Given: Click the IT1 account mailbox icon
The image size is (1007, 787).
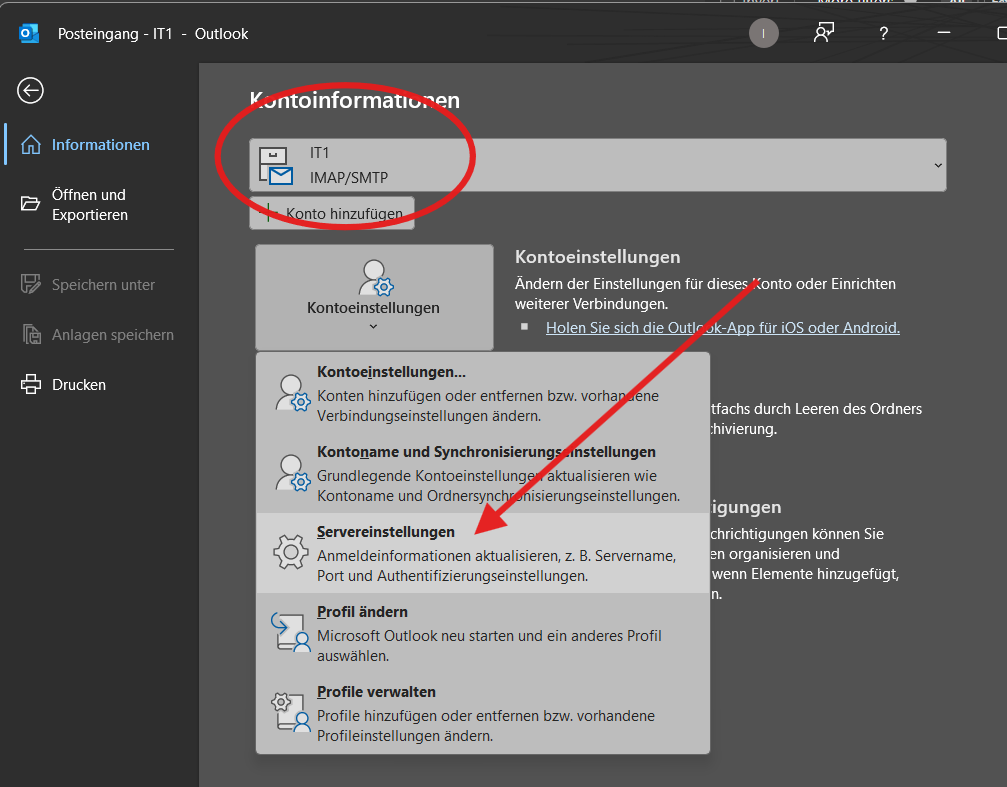Looking at the screenshot, I should point(276,166).
